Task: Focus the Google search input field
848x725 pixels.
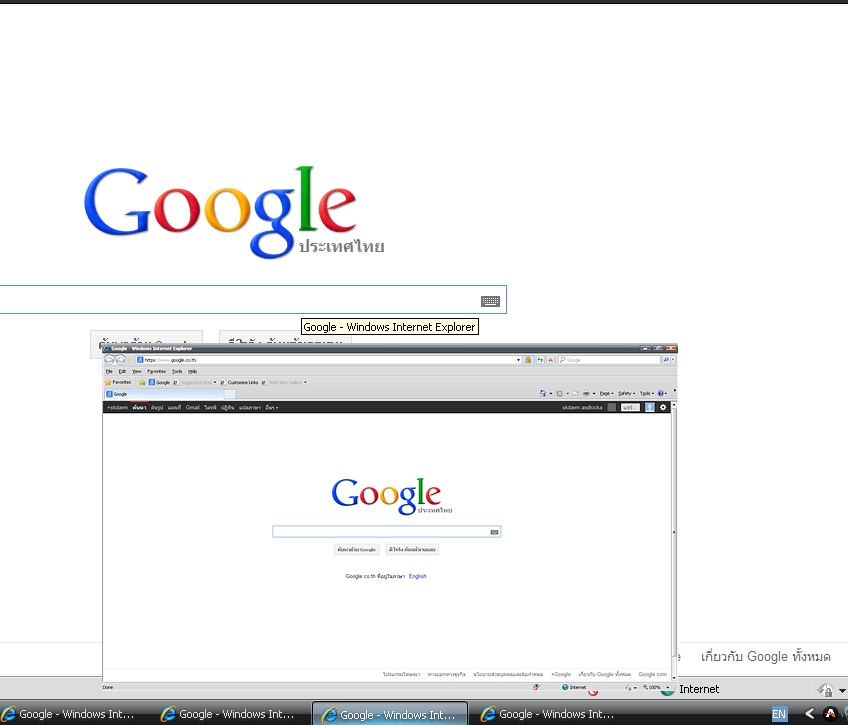Action: tap(253, 300)
